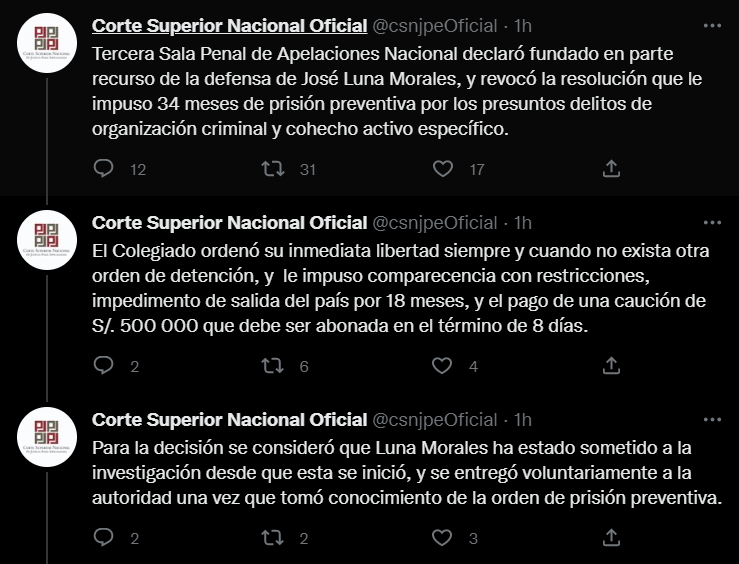Retweet the tweet with 6 retweets
Screen dimensions: 739x564
click(273, 366)
